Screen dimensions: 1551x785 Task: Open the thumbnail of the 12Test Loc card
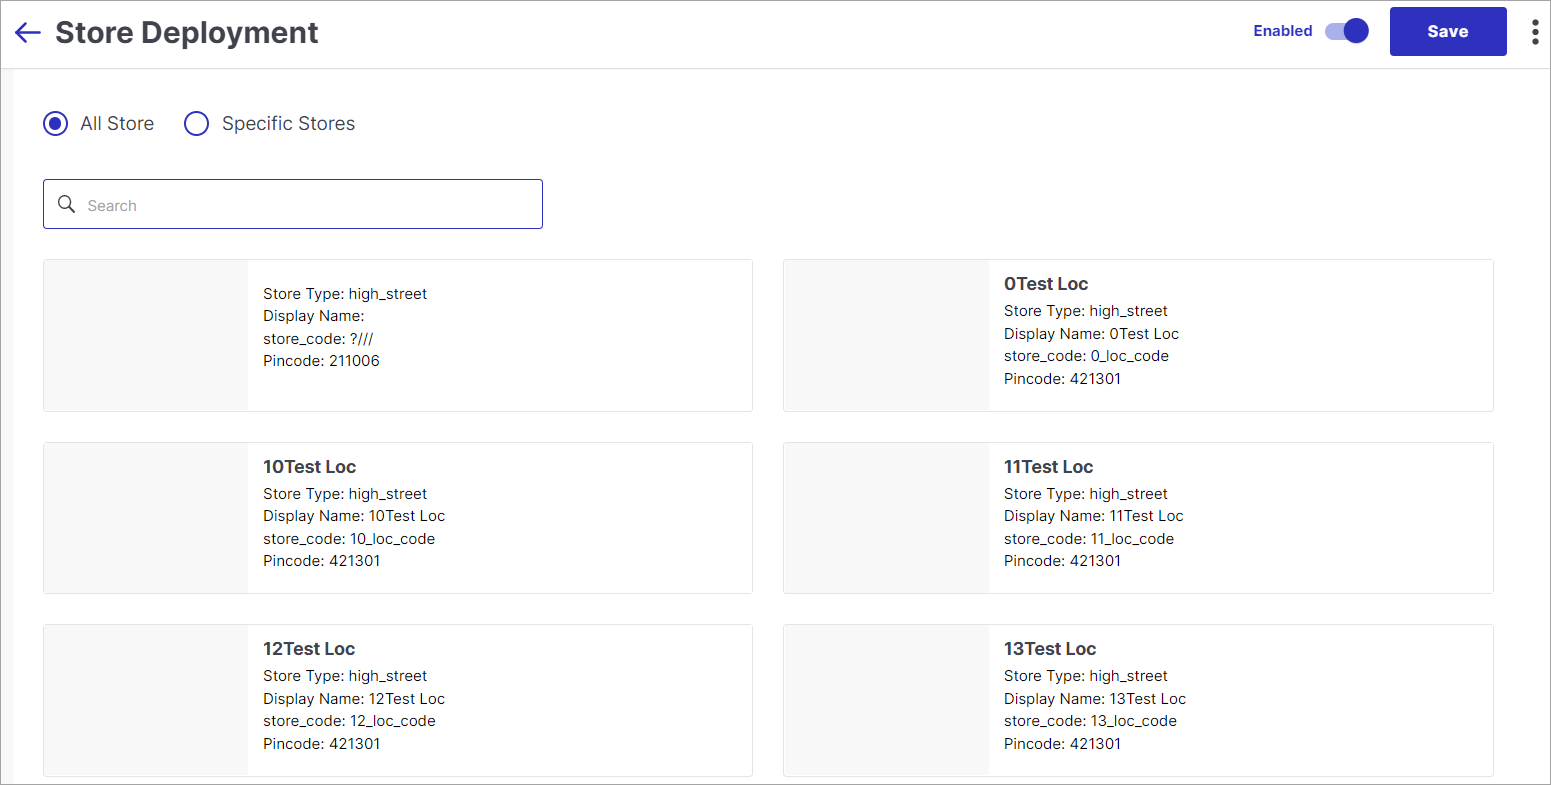(146, 700)
